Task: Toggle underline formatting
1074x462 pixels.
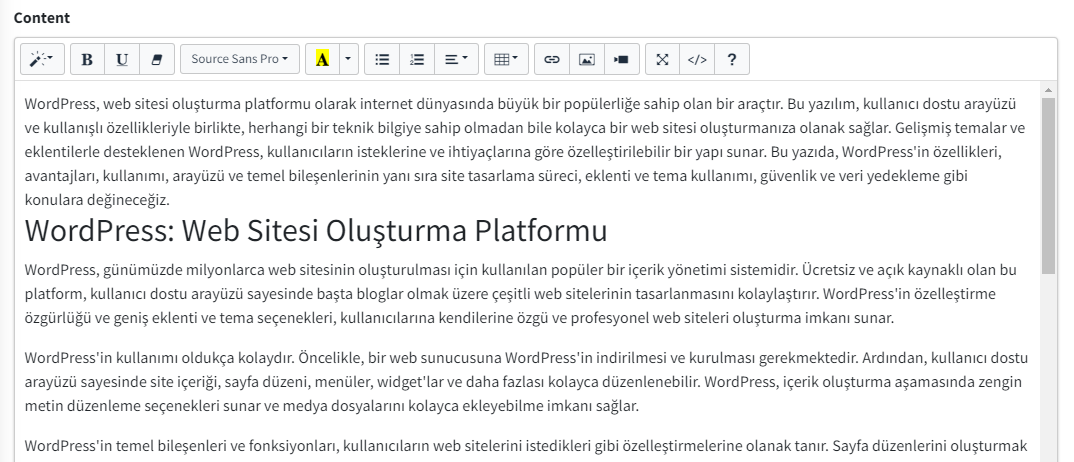Action: [x=122, y=60]
